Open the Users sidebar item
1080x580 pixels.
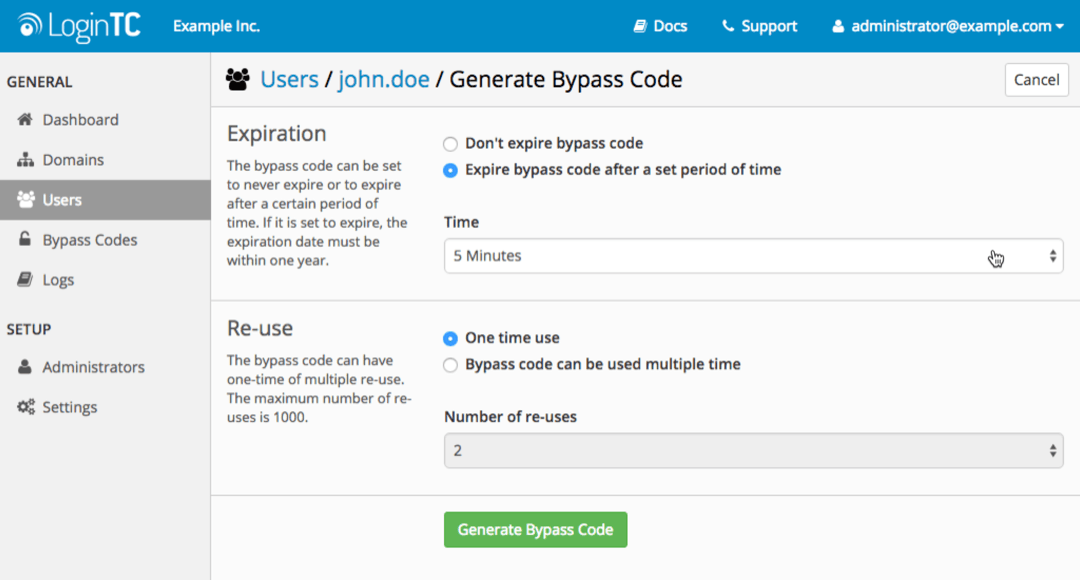pos(105,200)
